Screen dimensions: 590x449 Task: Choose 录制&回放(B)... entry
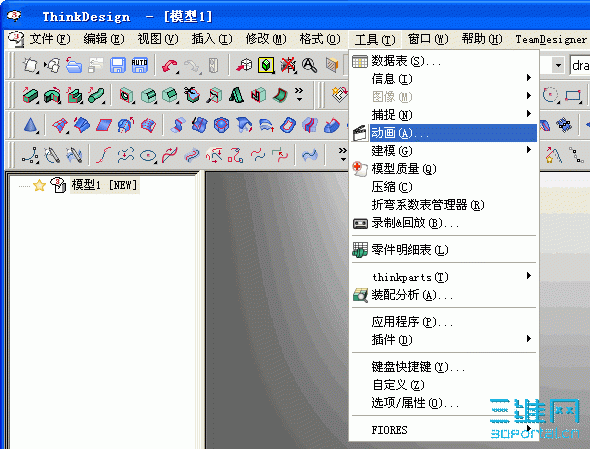click(444, 223)
